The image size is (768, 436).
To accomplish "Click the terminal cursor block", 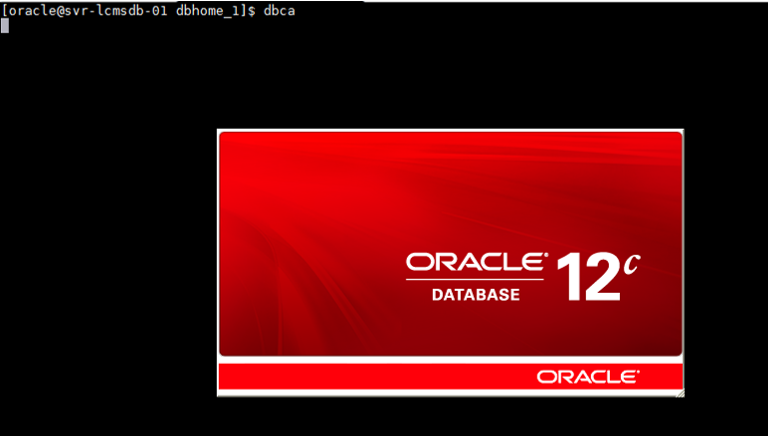I will tap(5, 26).
